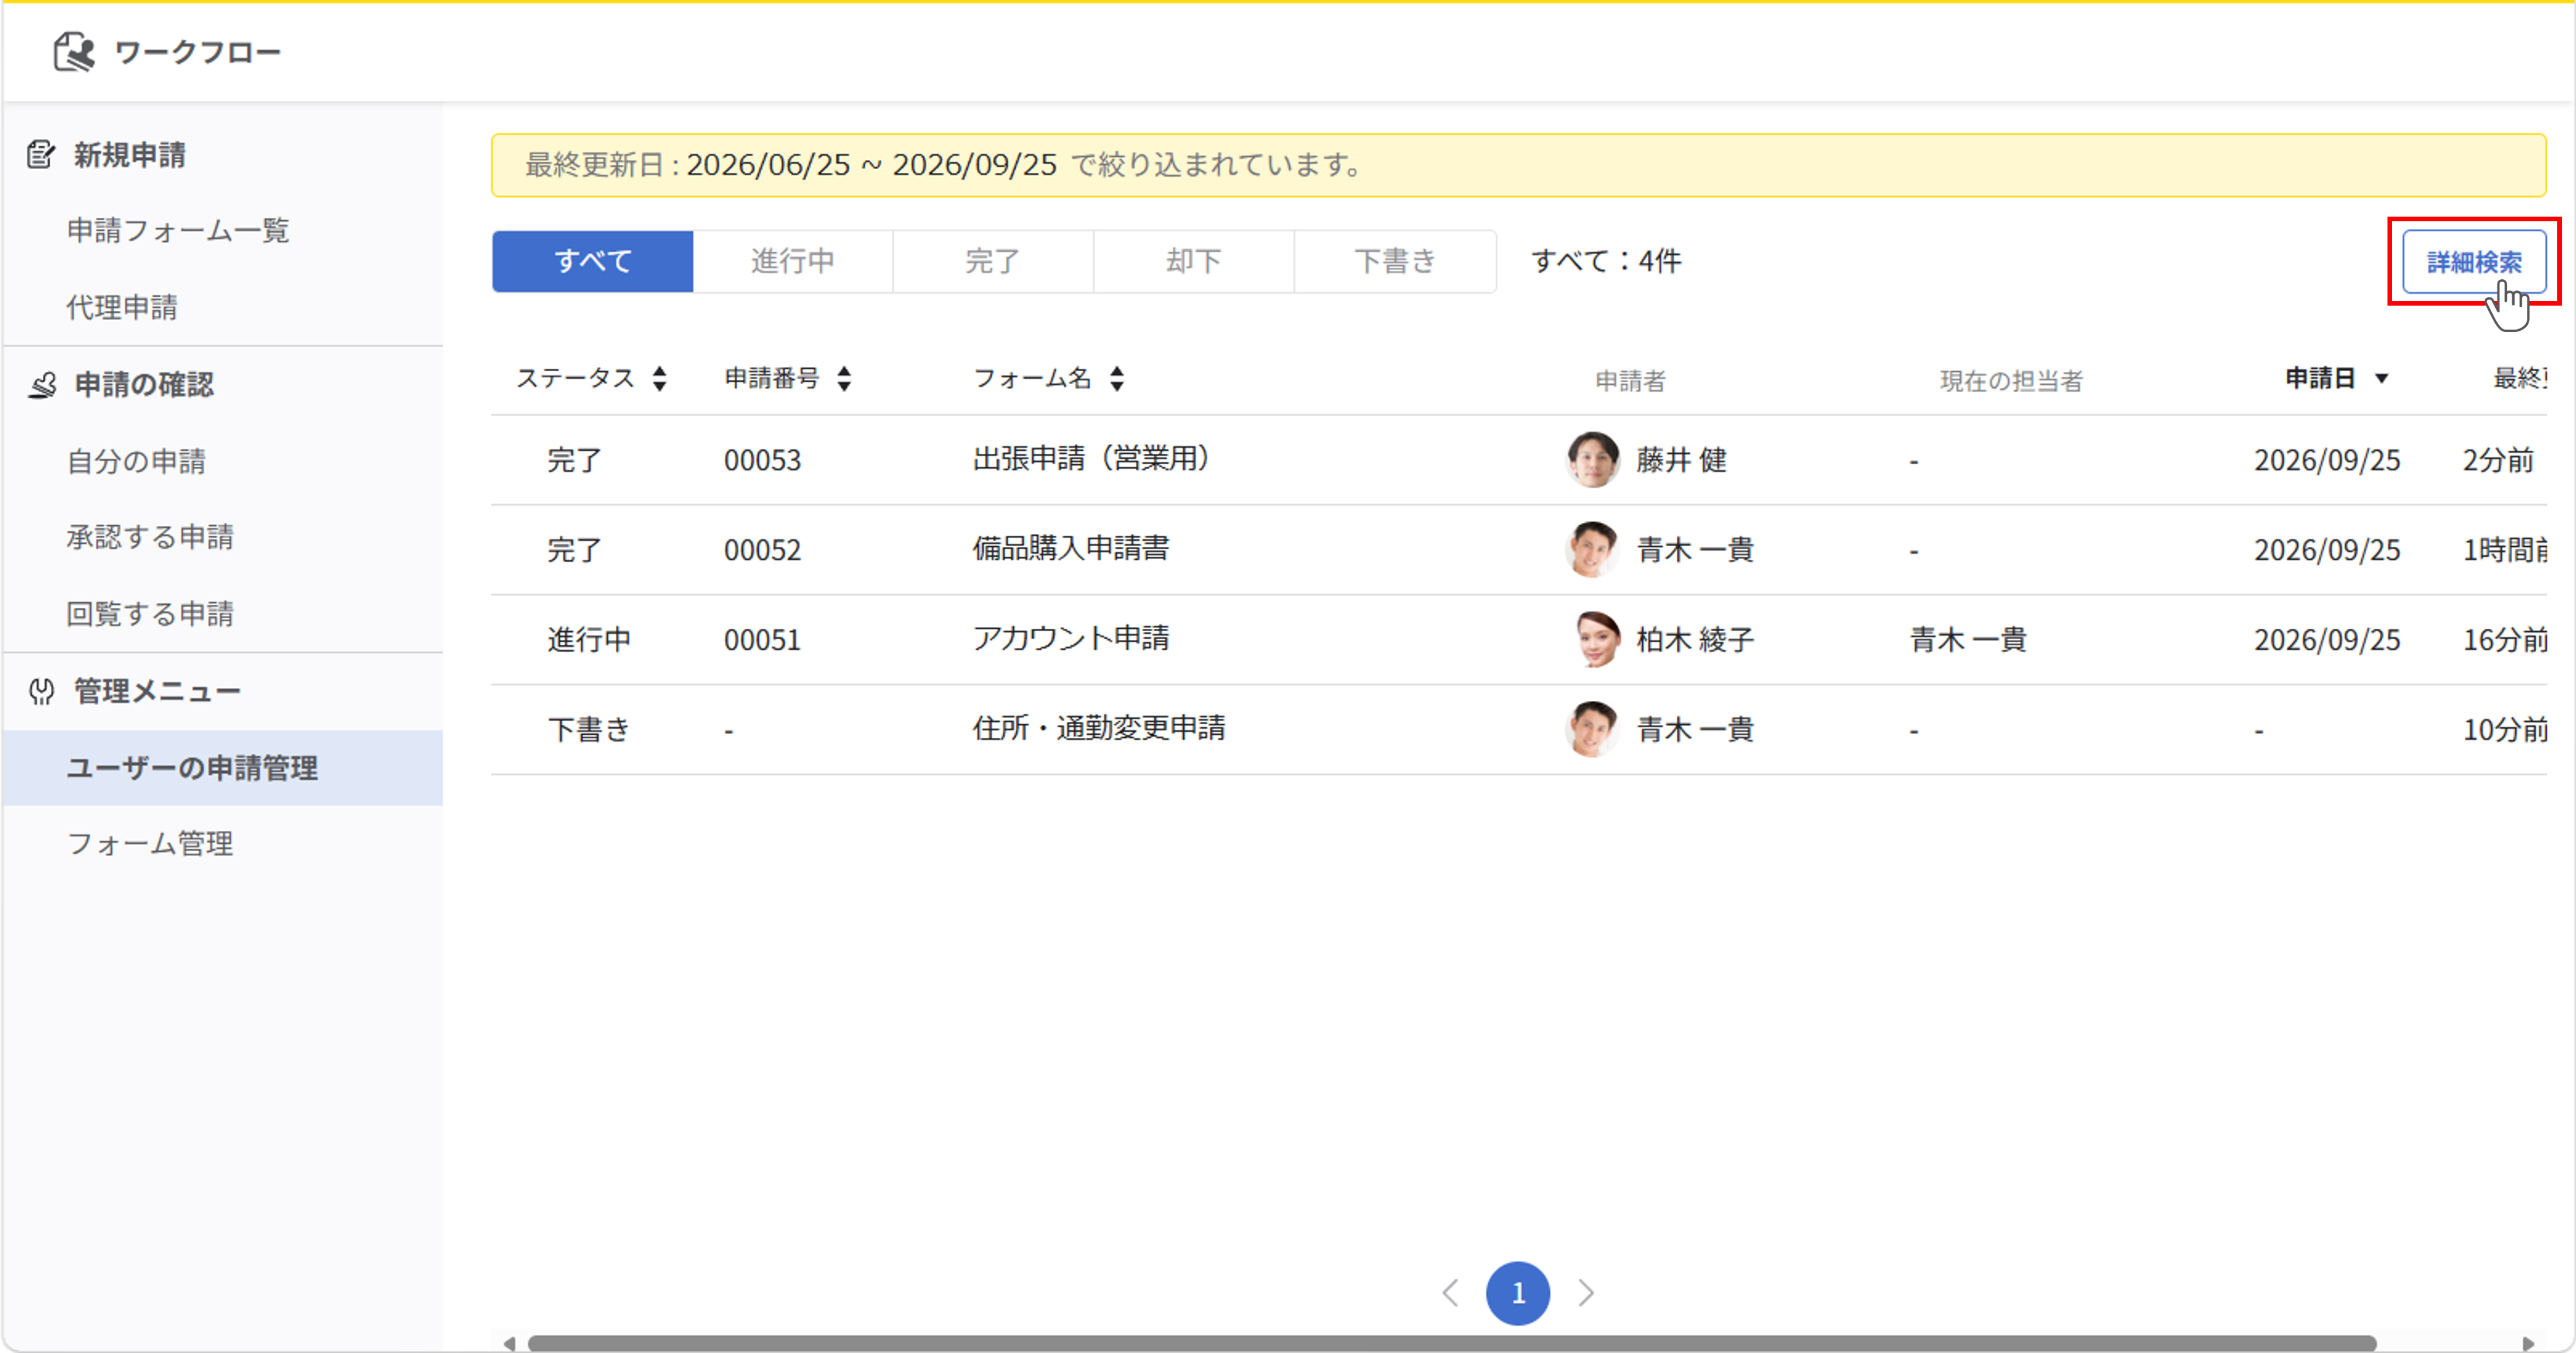Click the 申請者 column header
The width and height of the screenshot is (2576, 1353).
(x=1630, y=380)
